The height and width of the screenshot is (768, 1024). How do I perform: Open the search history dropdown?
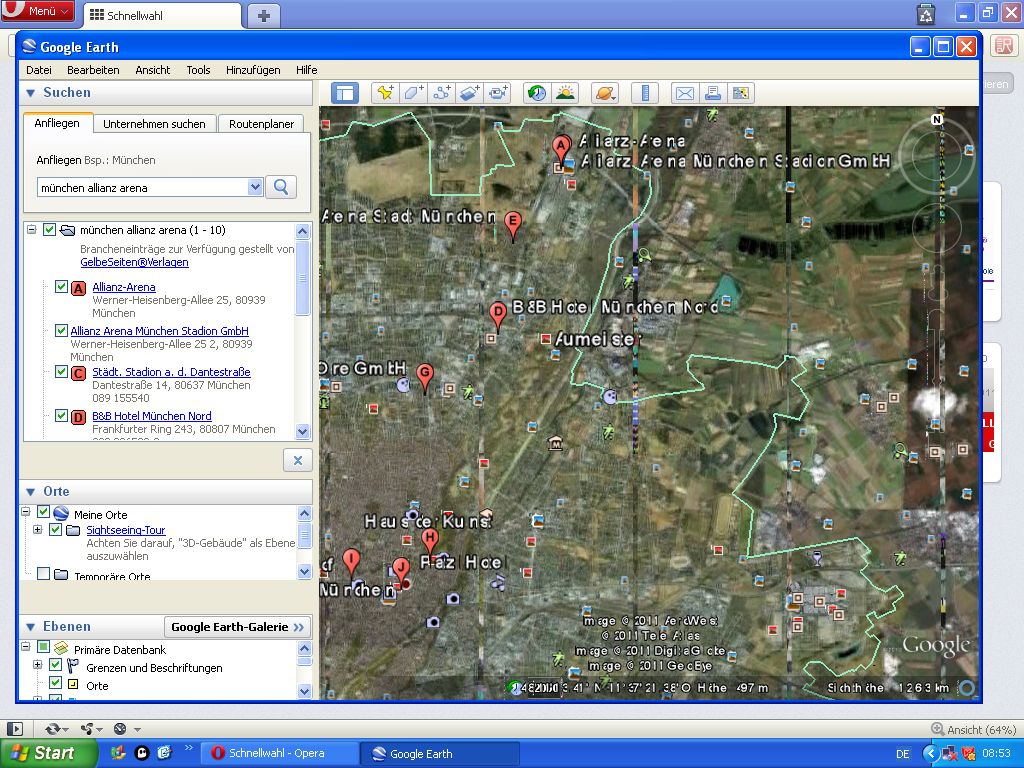point(255,187)
